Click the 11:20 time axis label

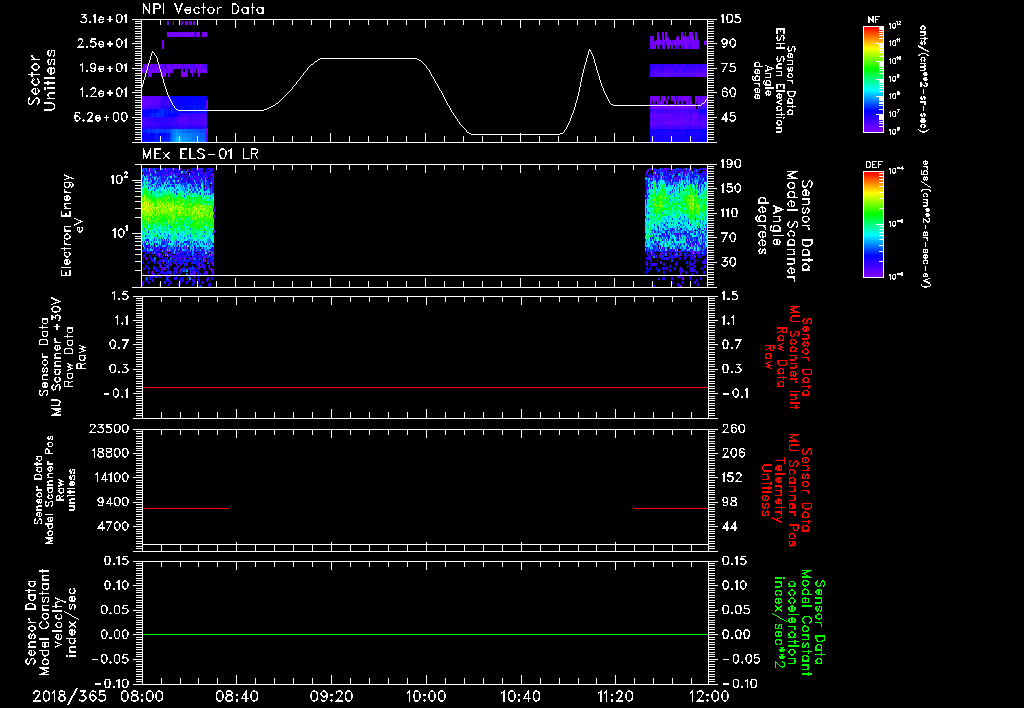click(615, 696)
